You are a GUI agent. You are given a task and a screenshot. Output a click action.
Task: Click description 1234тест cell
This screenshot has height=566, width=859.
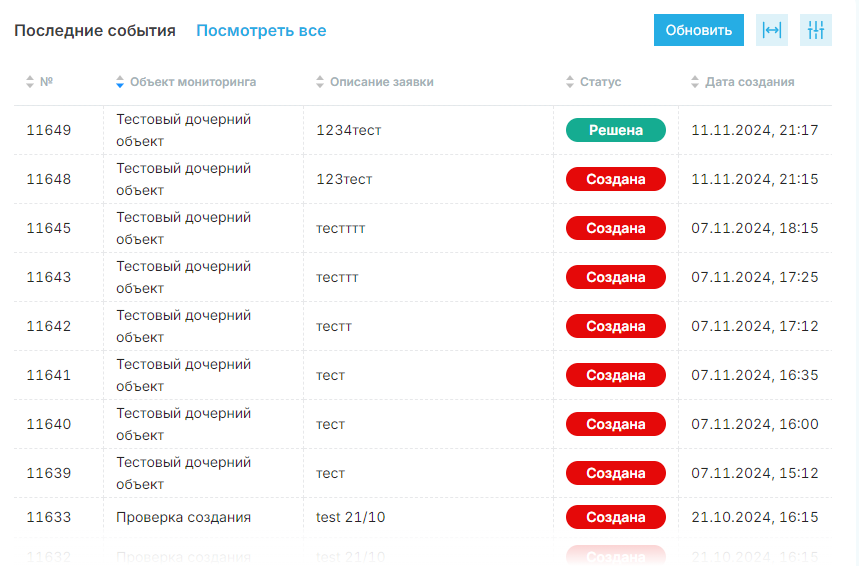(348, 130)
